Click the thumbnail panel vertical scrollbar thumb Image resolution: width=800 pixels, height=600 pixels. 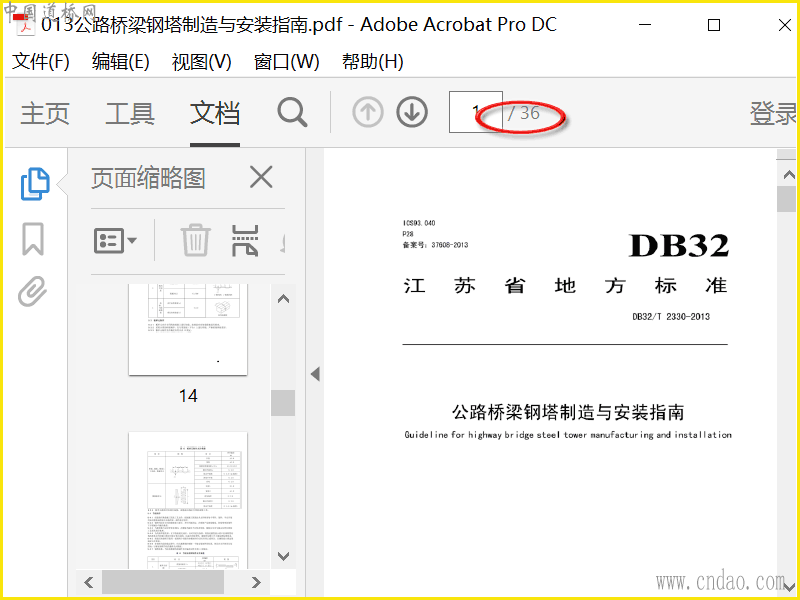click(x=283, y=403)
